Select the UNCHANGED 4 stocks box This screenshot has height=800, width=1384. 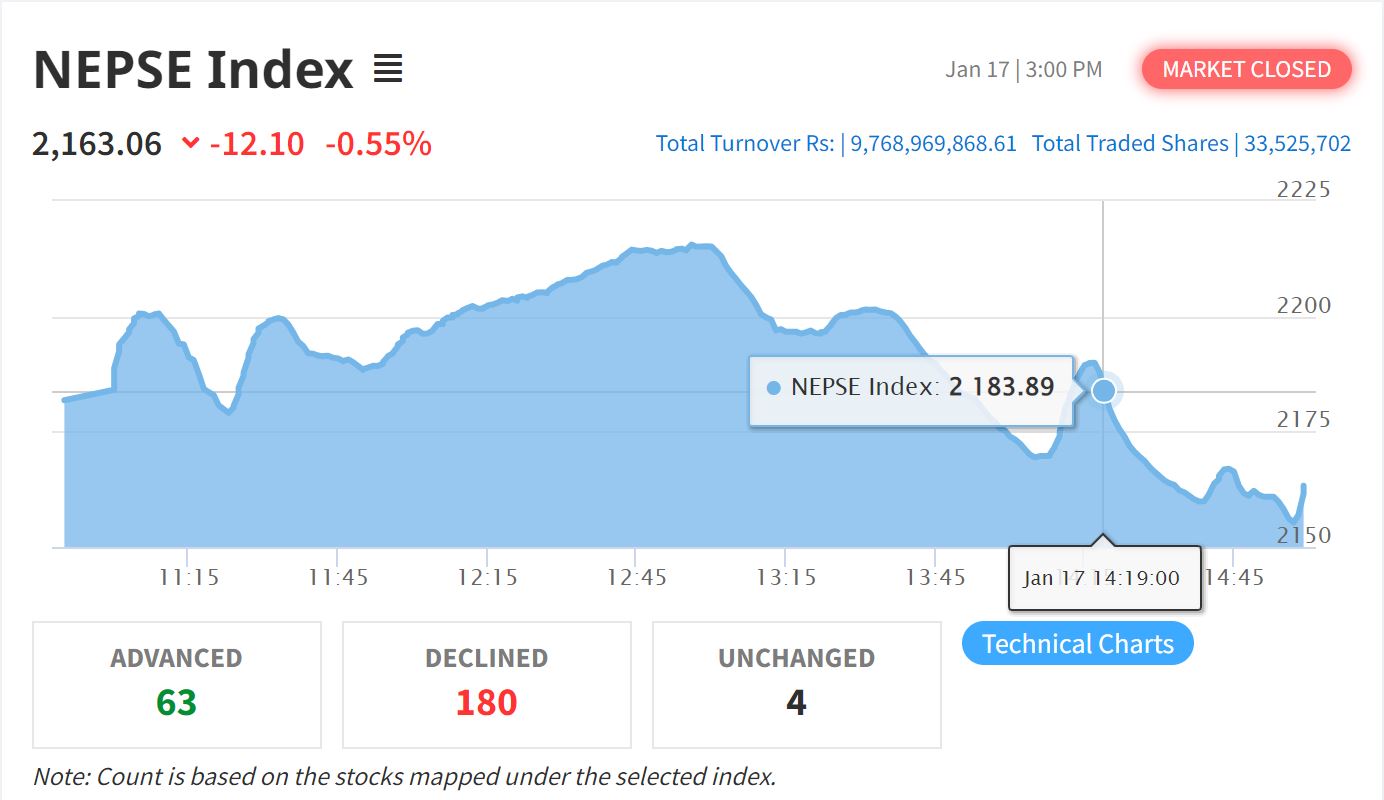[797, 685]
